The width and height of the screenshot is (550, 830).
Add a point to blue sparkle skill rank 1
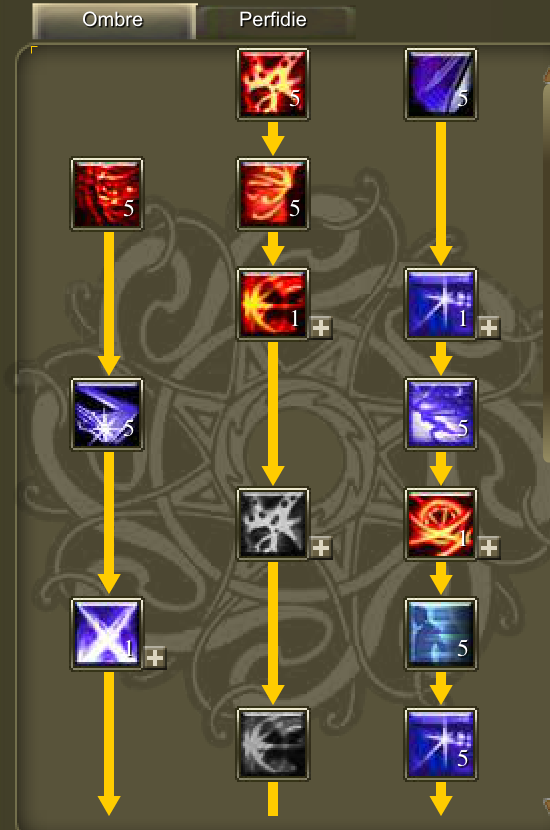(489, 328)
